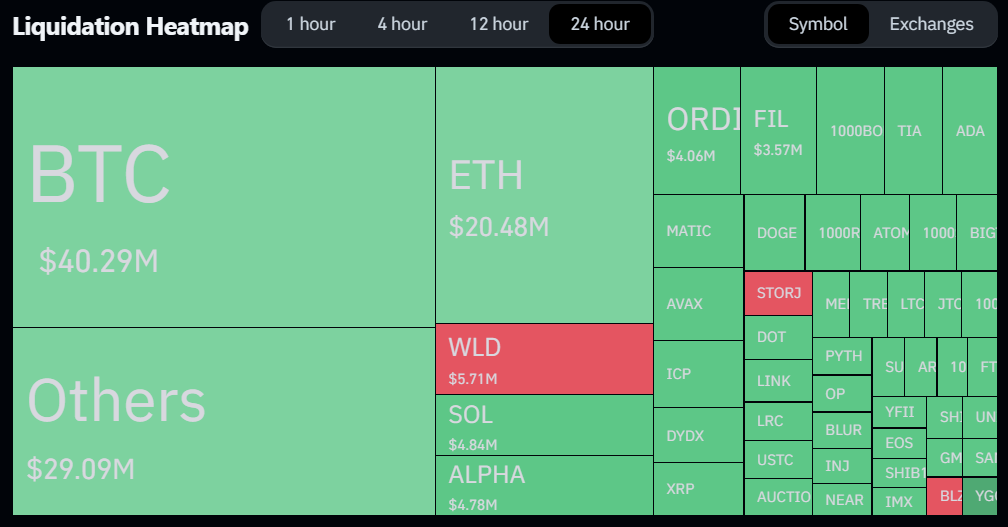Open the ETH $20.48M tile
Viewport: 1008px width, 527px height.
544,195
